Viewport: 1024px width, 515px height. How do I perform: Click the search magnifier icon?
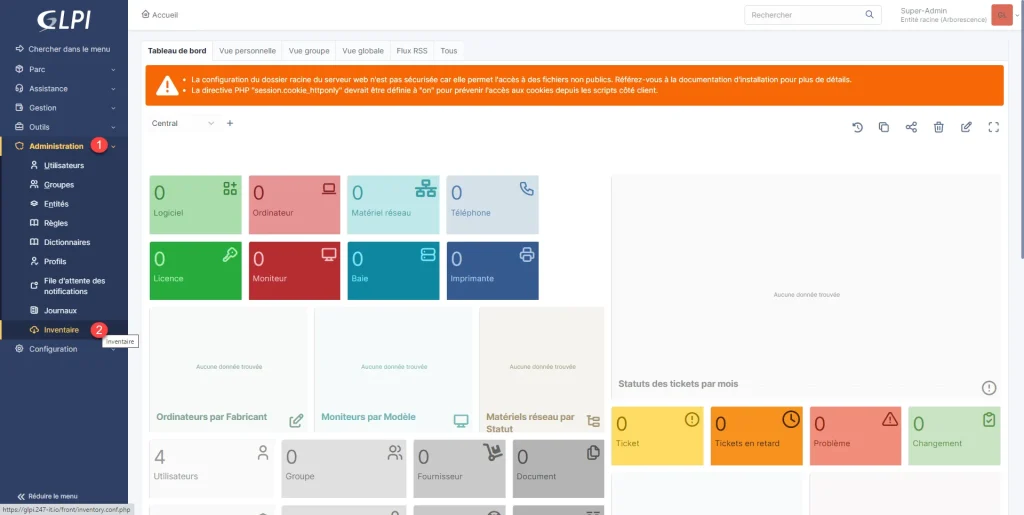coord(869,14)
